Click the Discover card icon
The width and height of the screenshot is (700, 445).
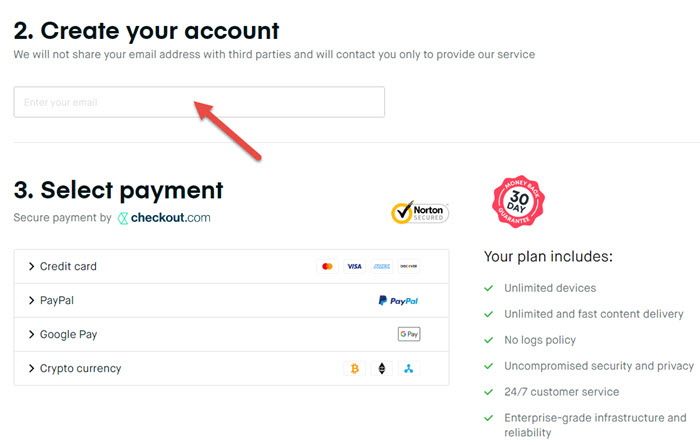click(408, 266)
